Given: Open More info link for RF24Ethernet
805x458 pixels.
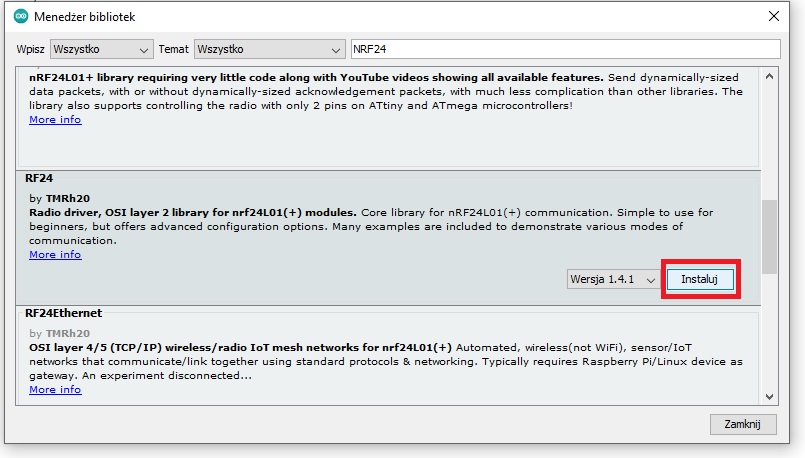Looking at the screenshot, I should [x=55, y=390].
